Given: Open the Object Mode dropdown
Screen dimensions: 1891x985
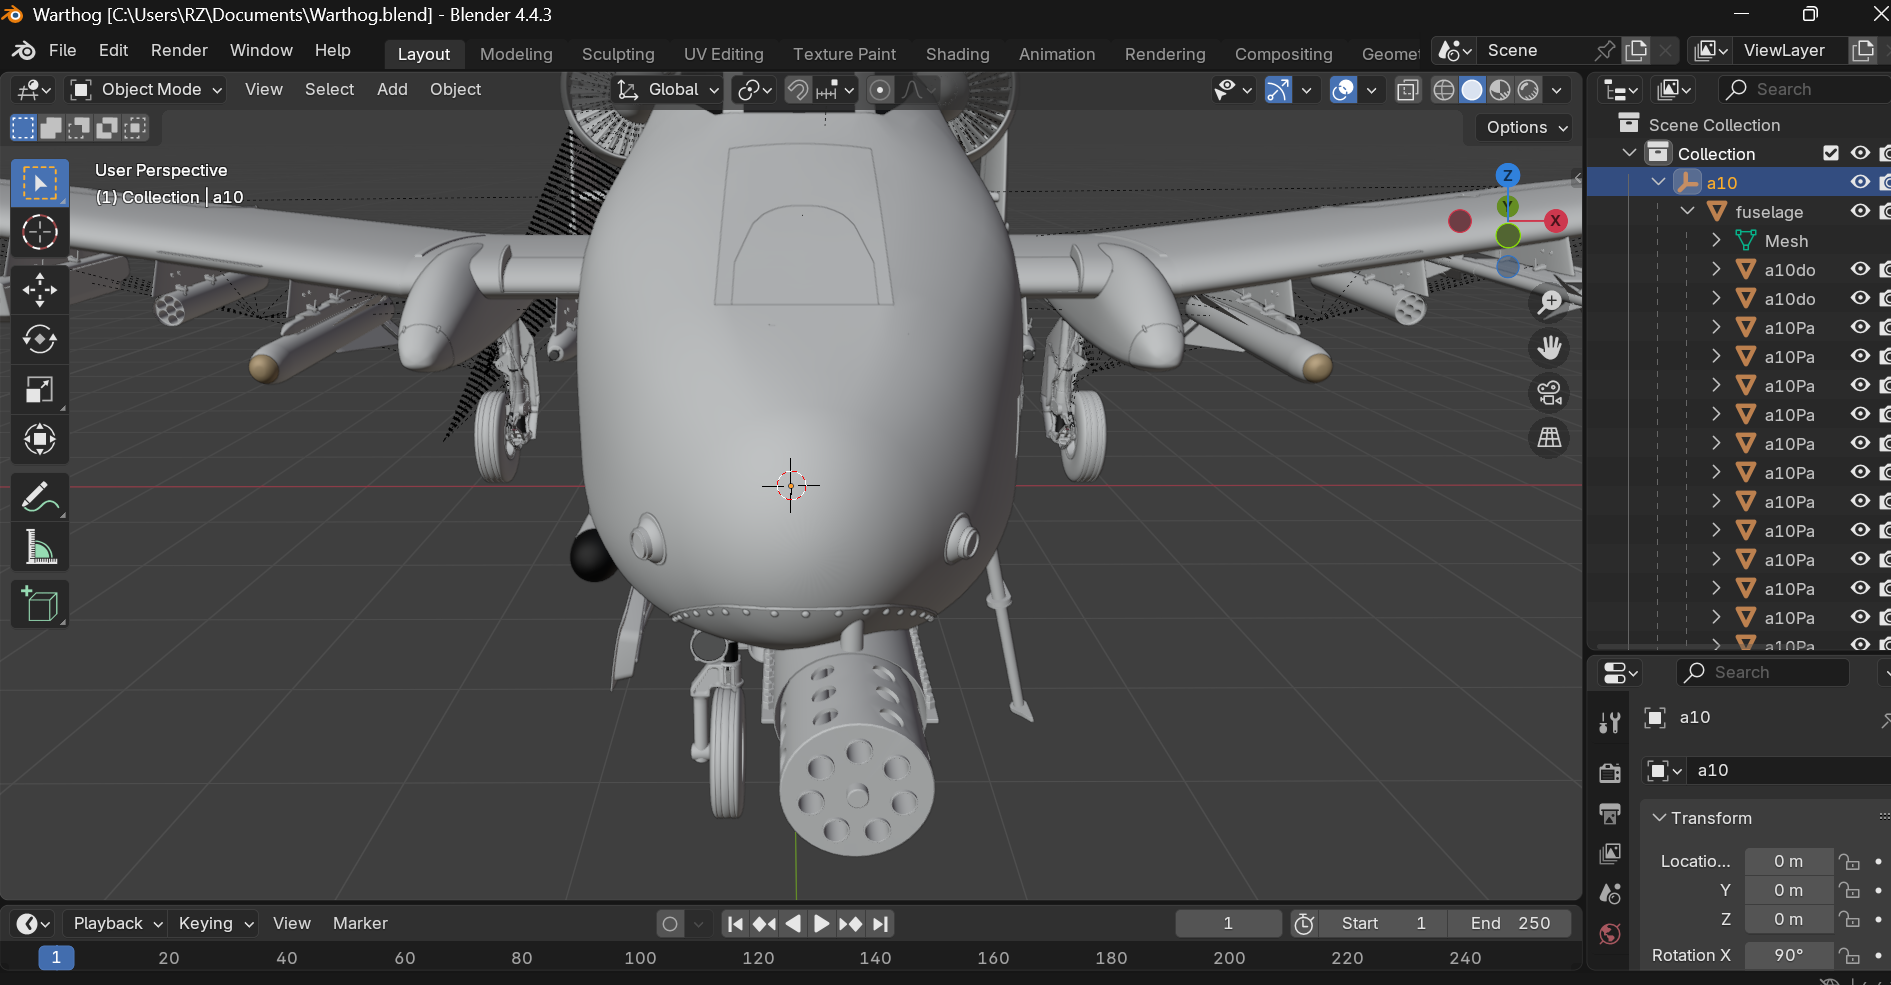Looking at the screenshot, I should tap(146, 90).
